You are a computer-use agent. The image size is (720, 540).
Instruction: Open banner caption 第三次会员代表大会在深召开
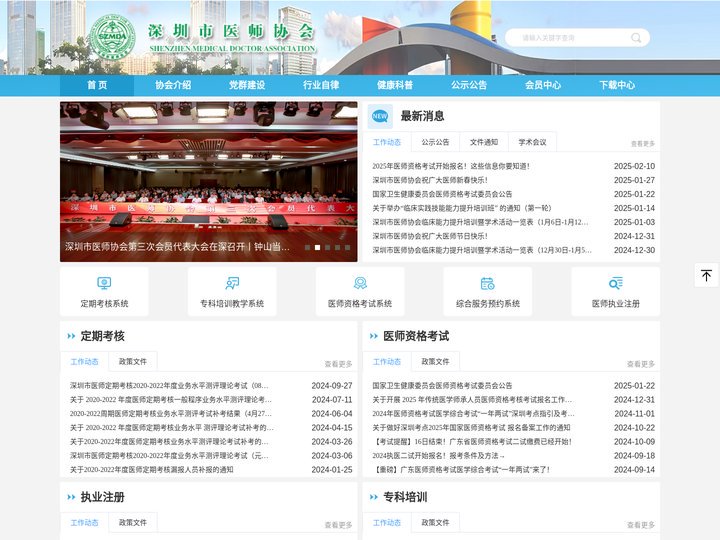pos(177,247)
